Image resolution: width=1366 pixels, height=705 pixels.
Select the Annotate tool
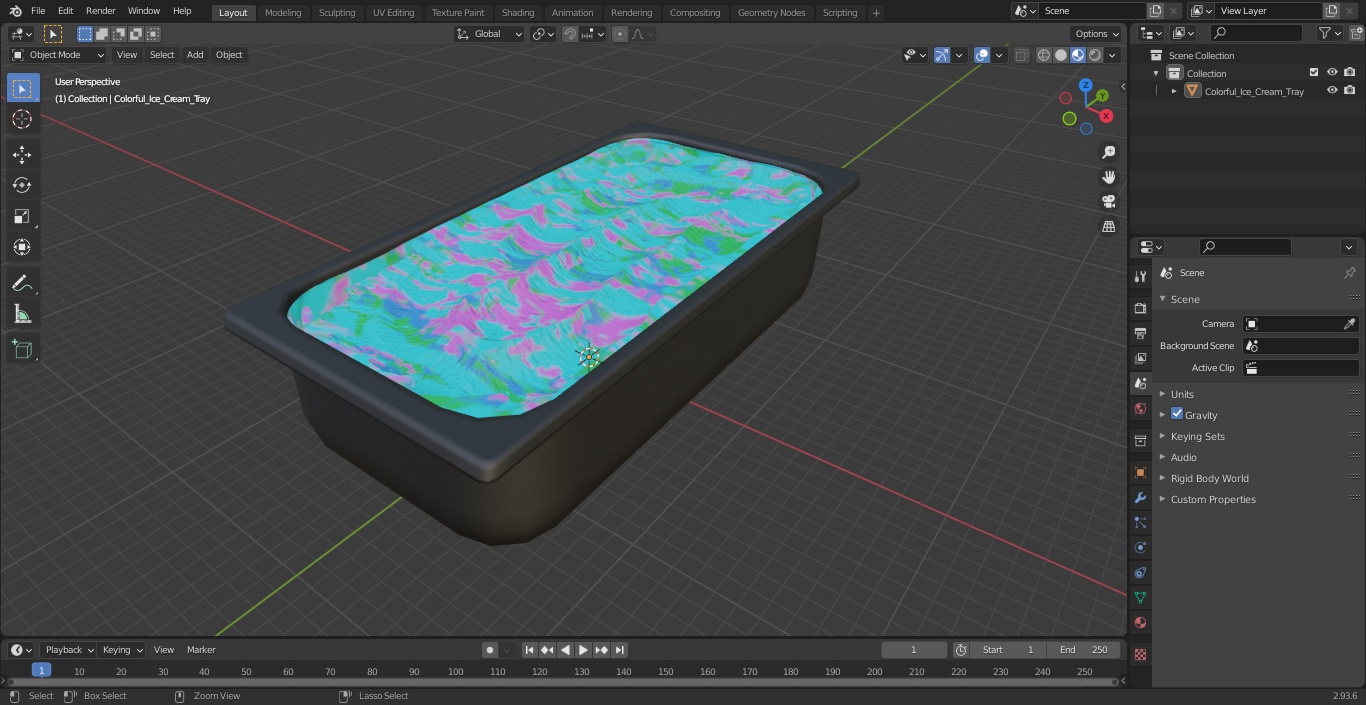pos(22,283)
